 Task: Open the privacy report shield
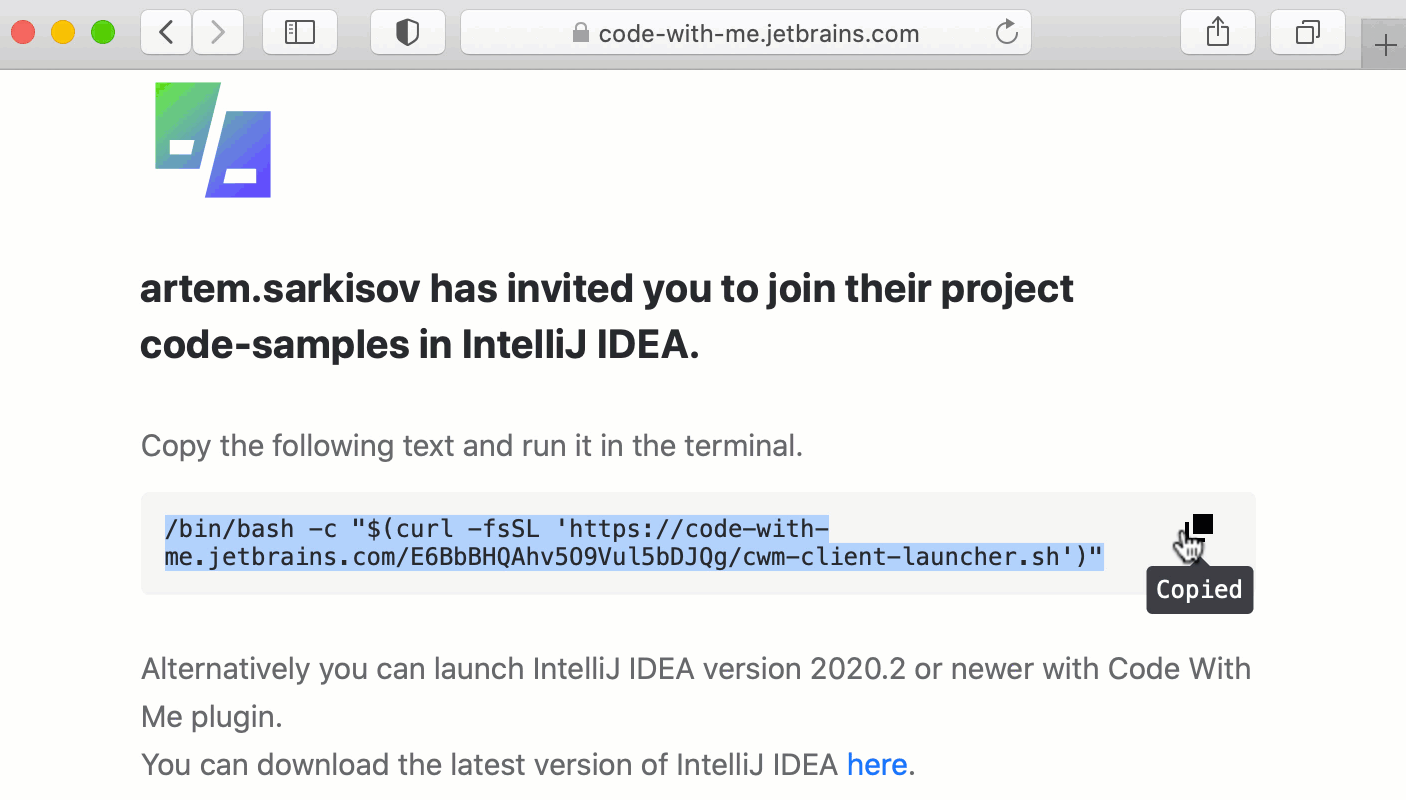(407, 33)
